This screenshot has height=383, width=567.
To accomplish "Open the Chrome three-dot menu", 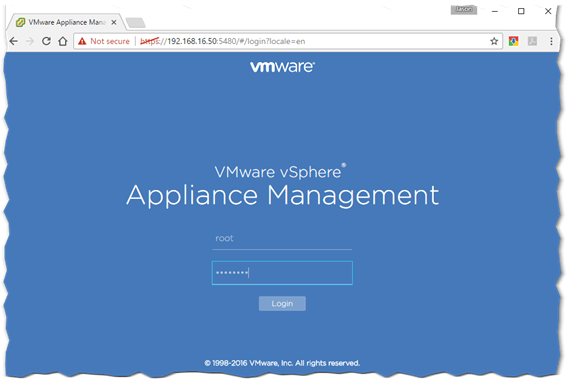I will coord(551,41).
